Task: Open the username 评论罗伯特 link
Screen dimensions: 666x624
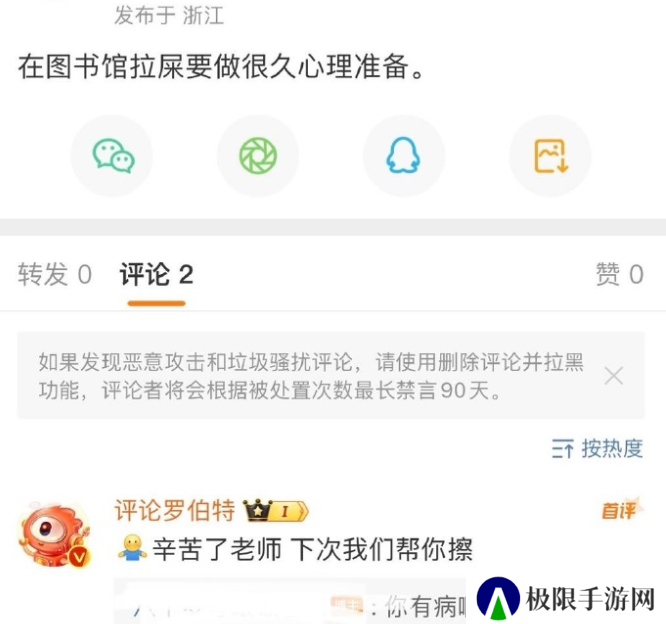Action: pyautogui.click(x=175, y=510)
